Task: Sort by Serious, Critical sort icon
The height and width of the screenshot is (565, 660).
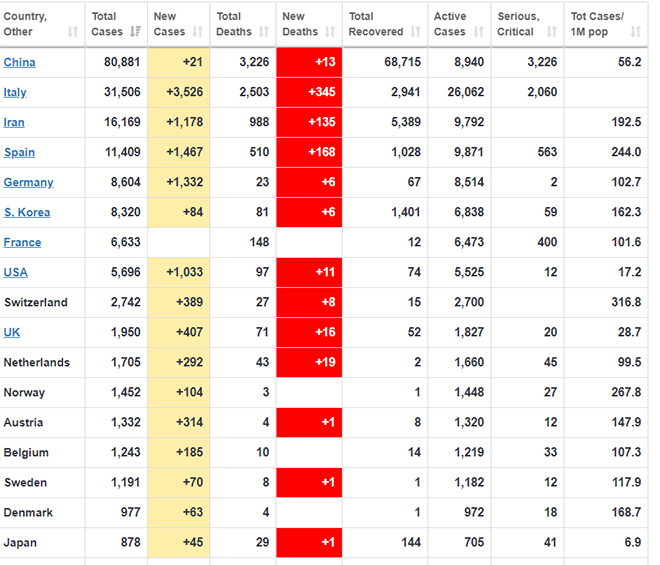Action: click(x=551, y=32)
